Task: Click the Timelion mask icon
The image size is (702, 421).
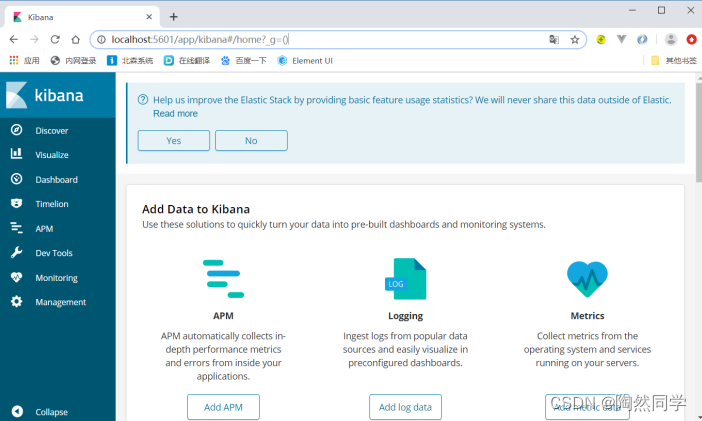Action: point(17,203)
